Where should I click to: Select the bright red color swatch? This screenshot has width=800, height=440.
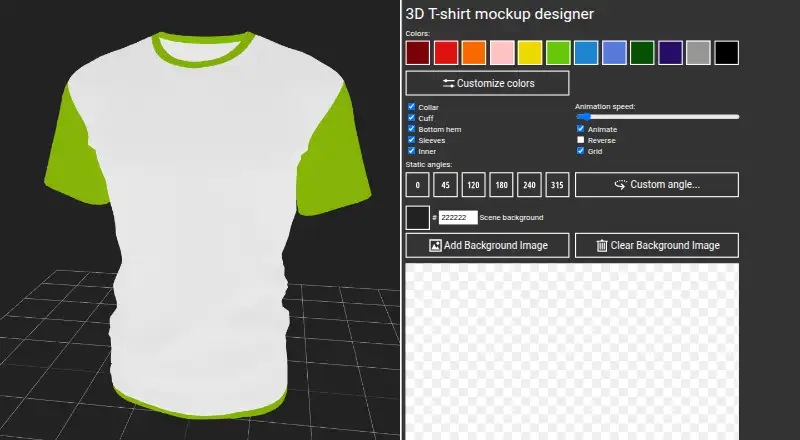point(446,53)
